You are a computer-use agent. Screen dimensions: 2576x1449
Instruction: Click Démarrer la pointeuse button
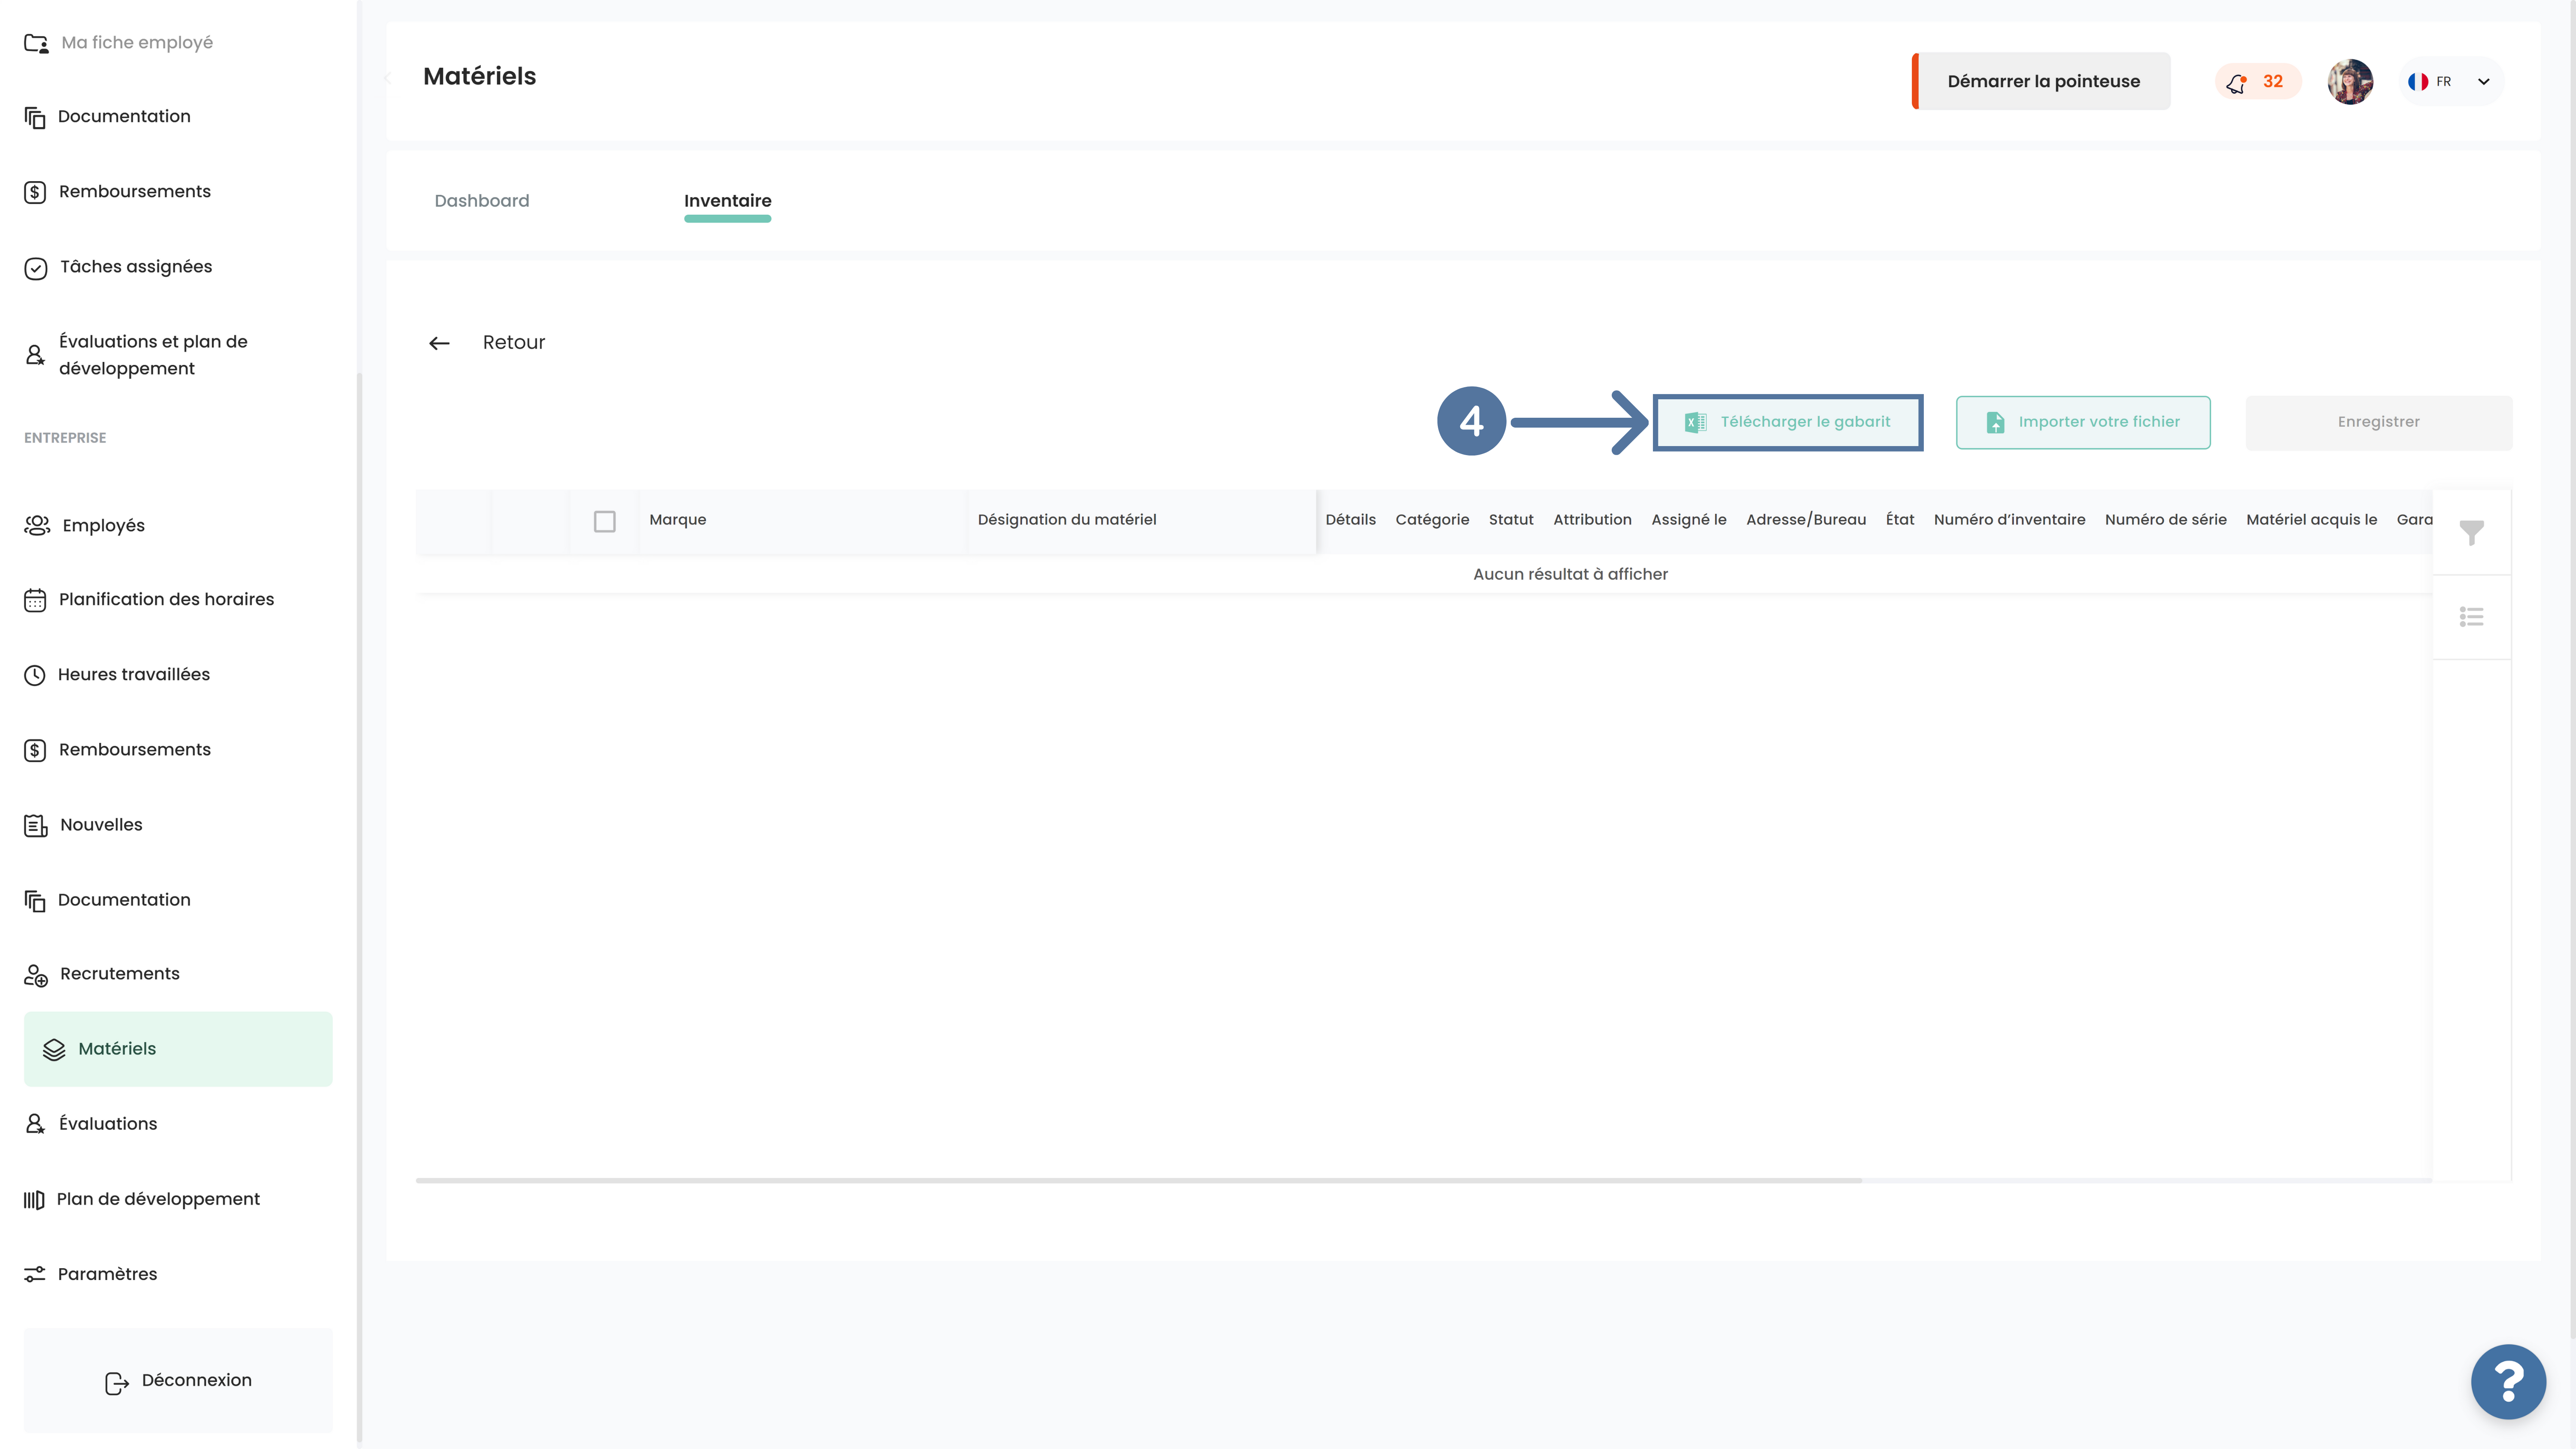point(2041,82)
